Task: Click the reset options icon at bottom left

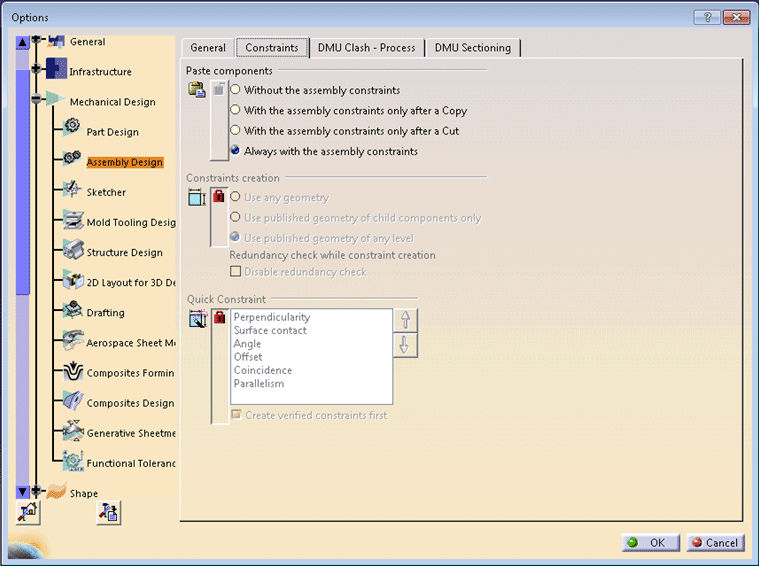Action: (28, 513)
